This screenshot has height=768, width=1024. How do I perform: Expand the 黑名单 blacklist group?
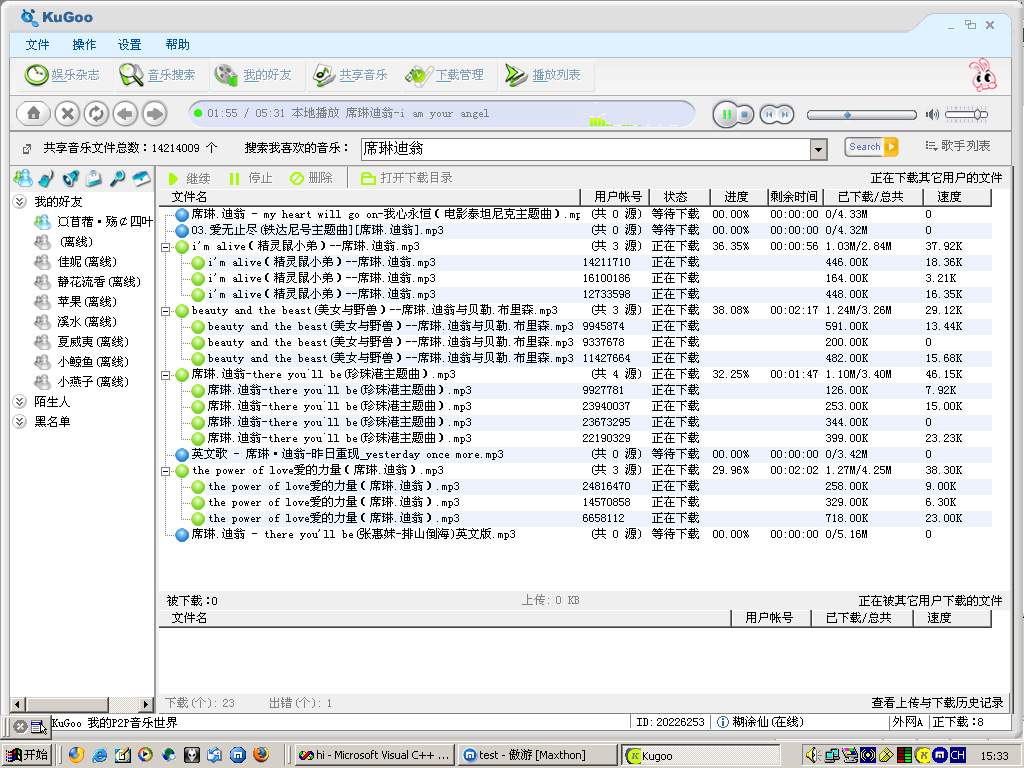click(x=20, y=422)
